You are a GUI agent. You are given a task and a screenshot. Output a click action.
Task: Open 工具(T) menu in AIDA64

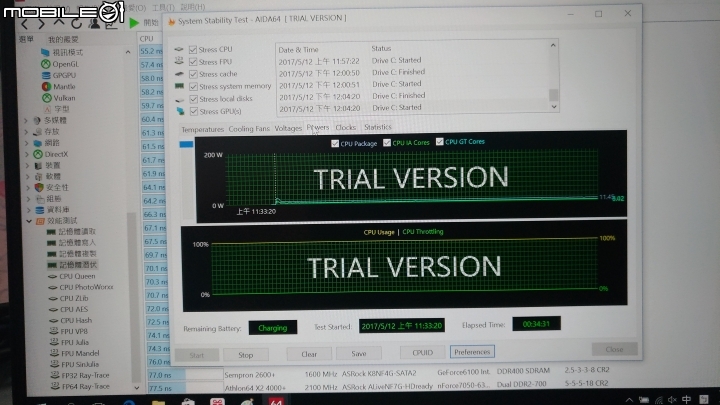click(x=163, y=7)
